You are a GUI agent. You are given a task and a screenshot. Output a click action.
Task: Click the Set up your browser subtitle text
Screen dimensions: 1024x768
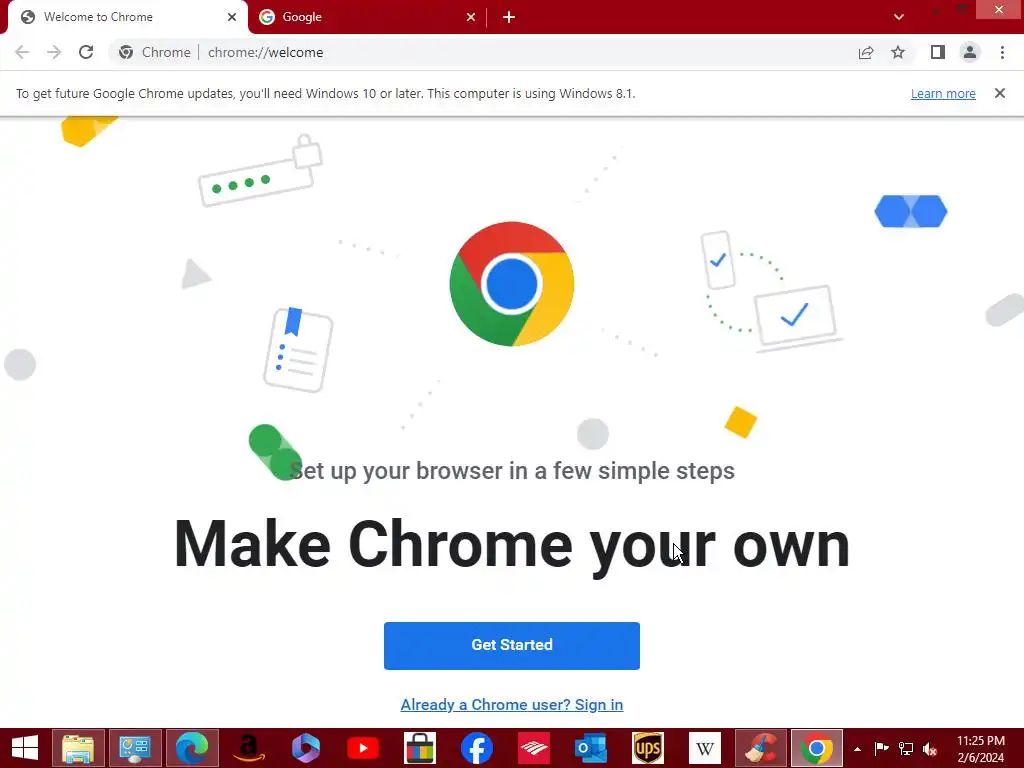[511, 471]
